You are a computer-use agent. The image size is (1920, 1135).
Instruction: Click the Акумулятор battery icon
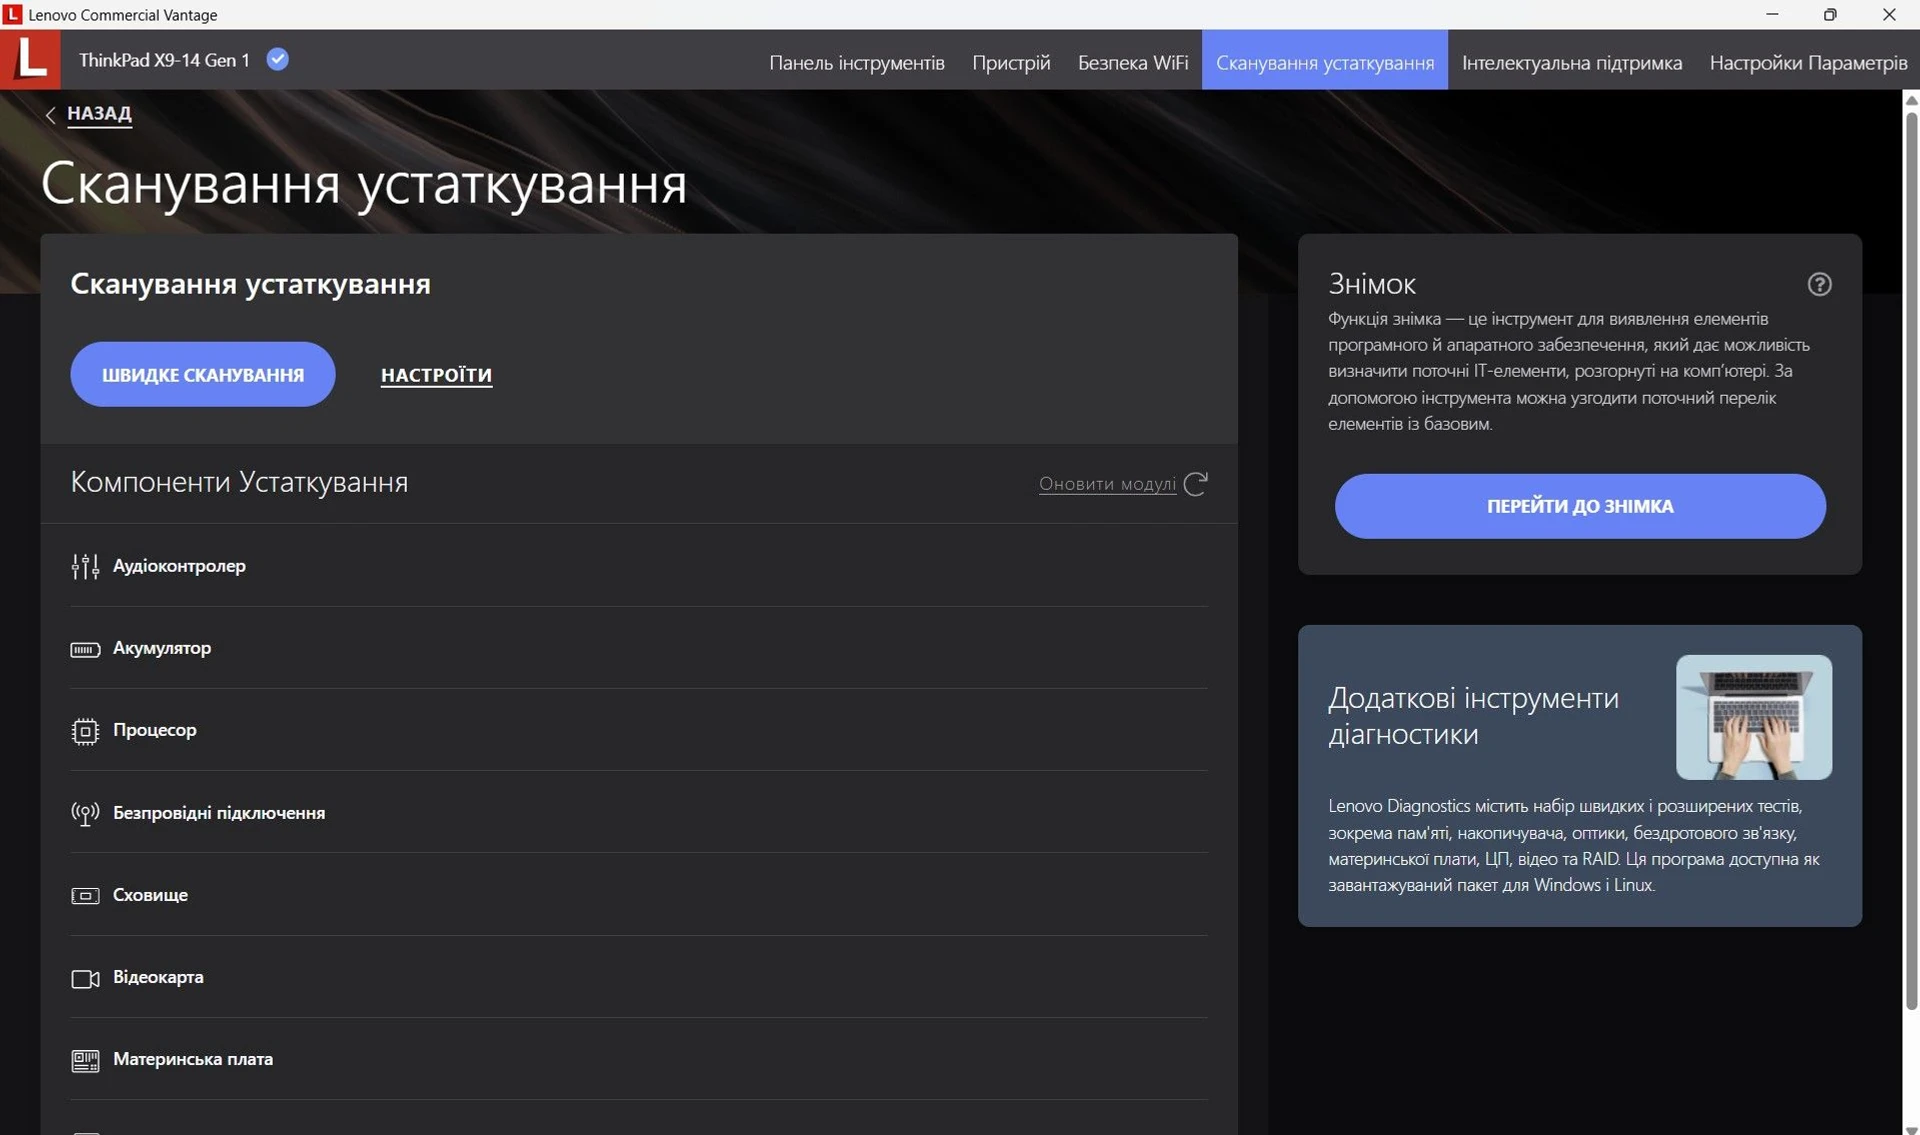(x=85, y=649)
